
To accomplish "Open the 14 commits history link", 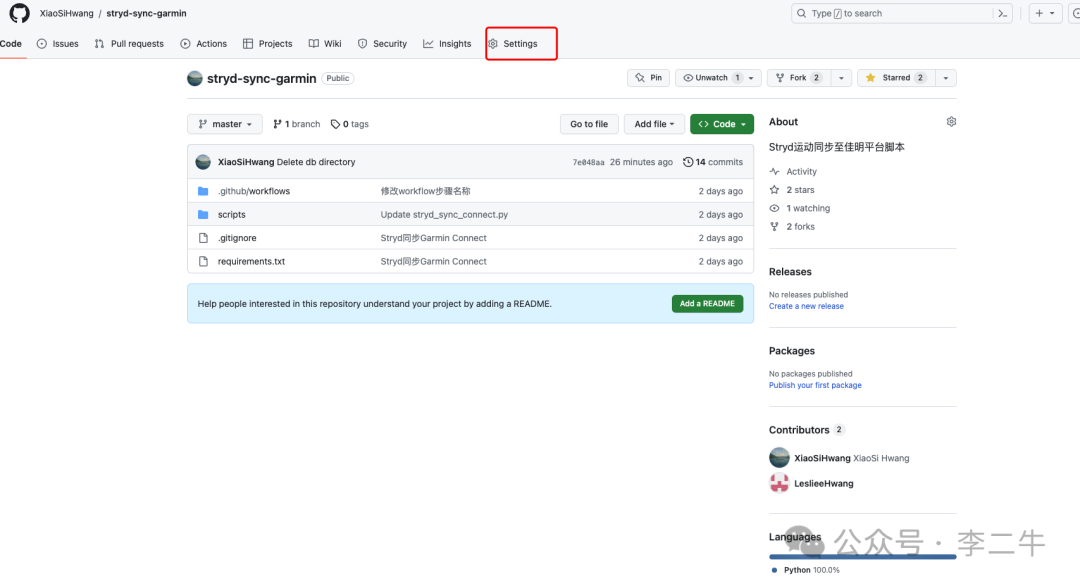I will point(713,162).
